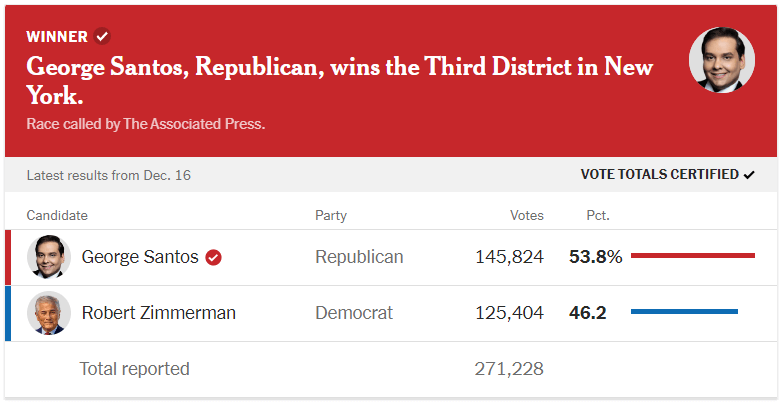Click the checkmark badge beside George Santos
This screenshot has height=408, width=780.
click(x=213, y=257)
